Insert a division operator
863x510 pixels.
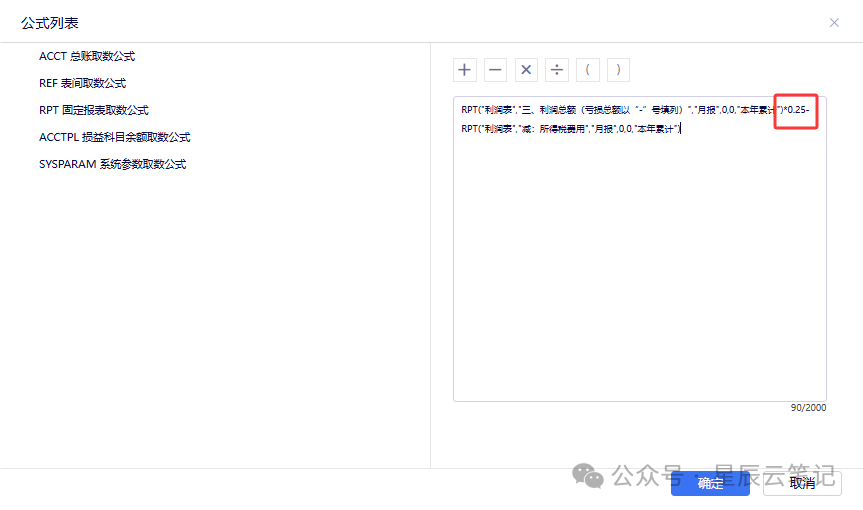(x=557, y=70)
